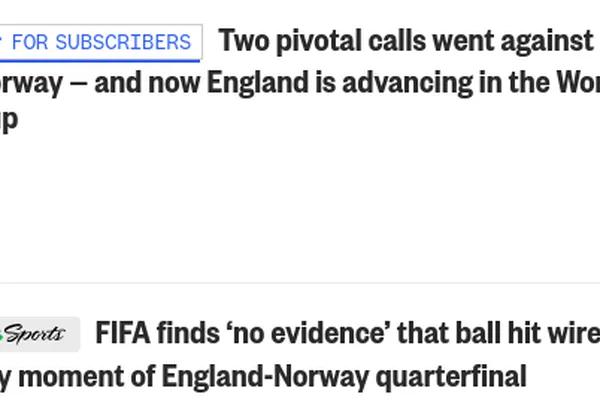
Task: Click the word 'England' in the first headline
Action: click(258, 82)
